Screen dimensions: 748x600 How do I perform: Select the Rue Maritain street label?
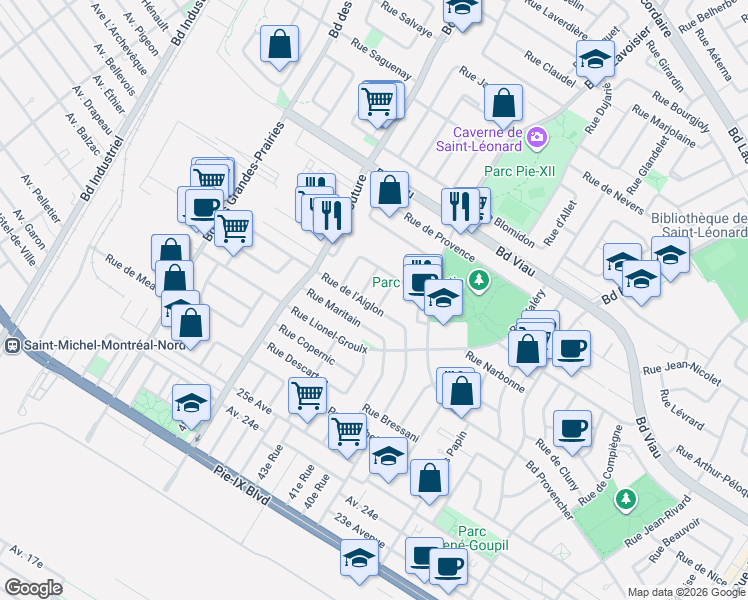[333, 308]
